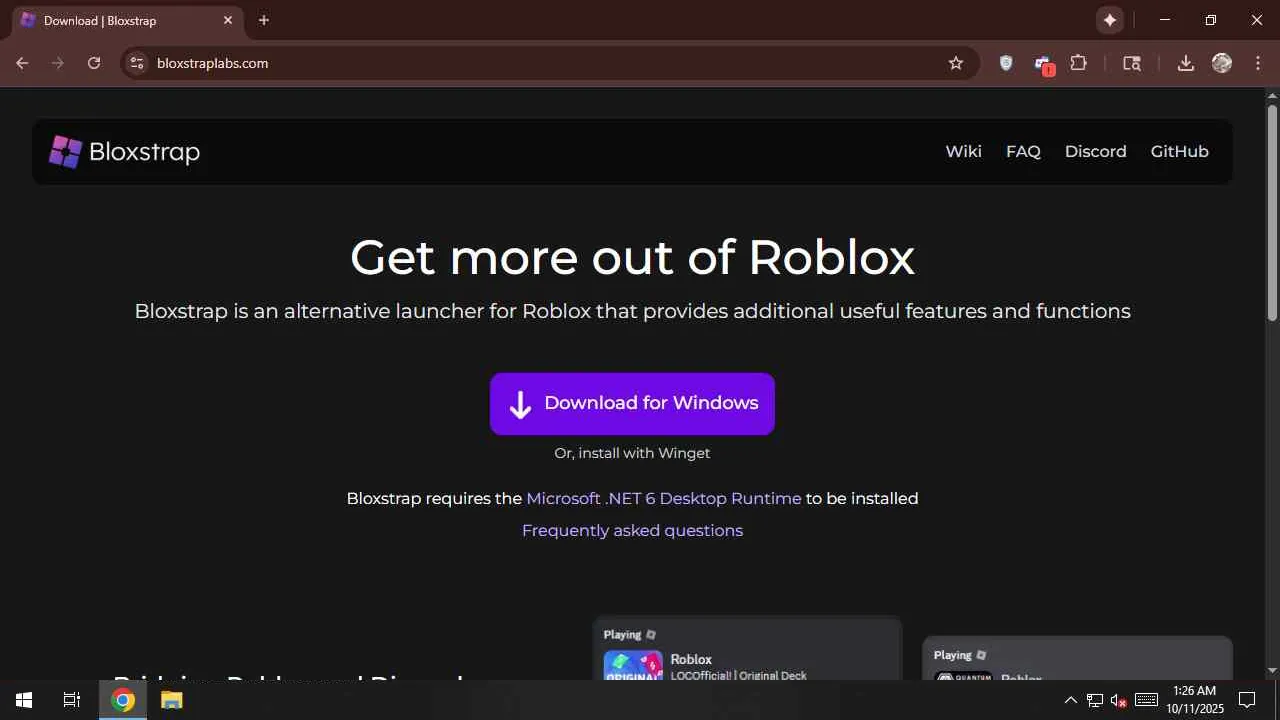Click the touch keyboard tray icon
The image size is (1280, 720).
pyautogui.click(x=1146, y=700)
